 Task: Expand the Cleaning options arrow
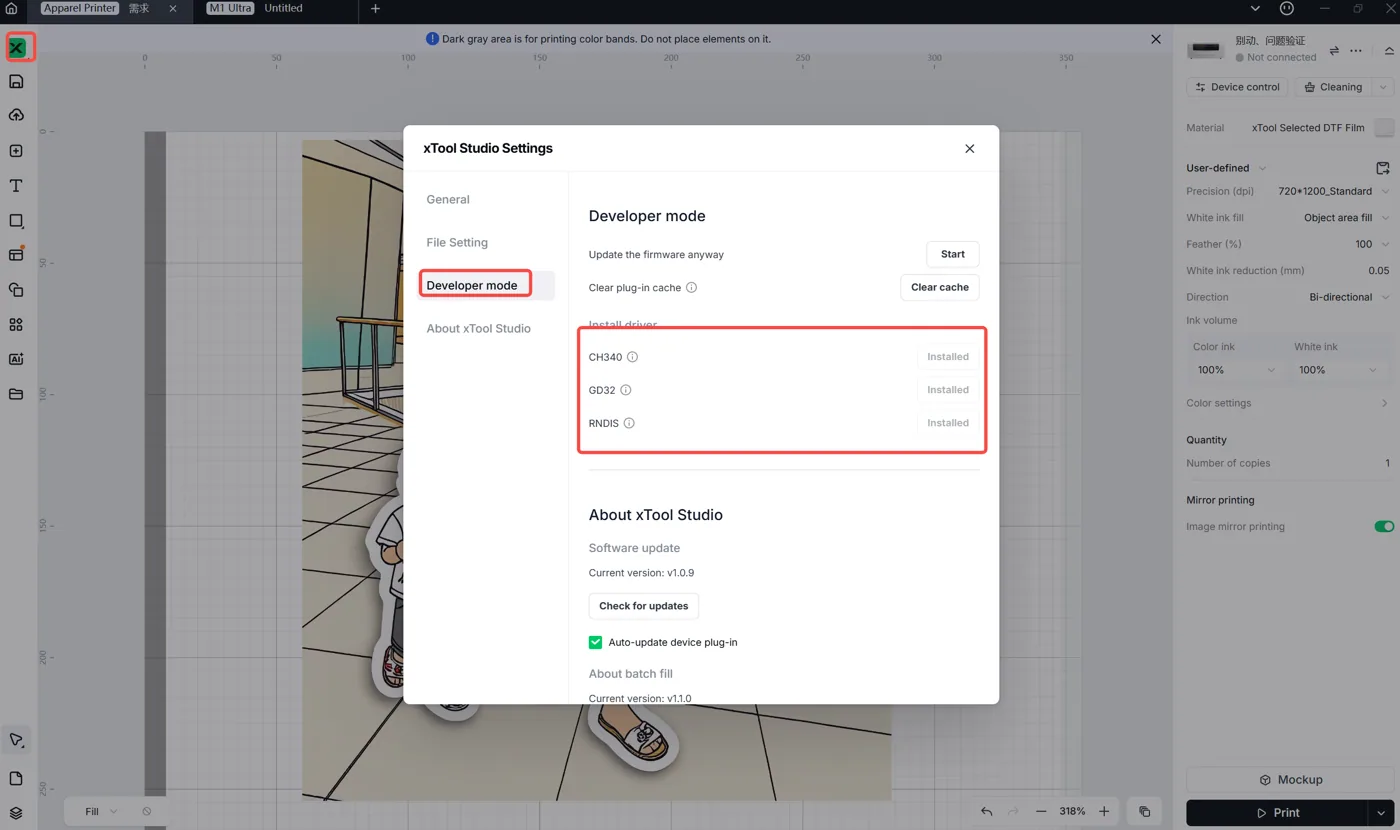(1383, 87)
